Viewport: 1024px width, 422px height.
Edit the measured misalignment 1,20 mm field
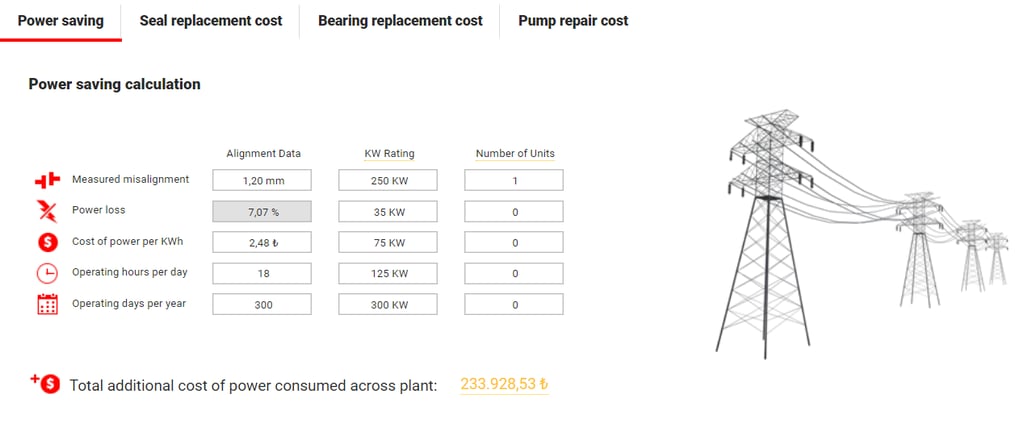pyautogui.click(x=263, y=181)
